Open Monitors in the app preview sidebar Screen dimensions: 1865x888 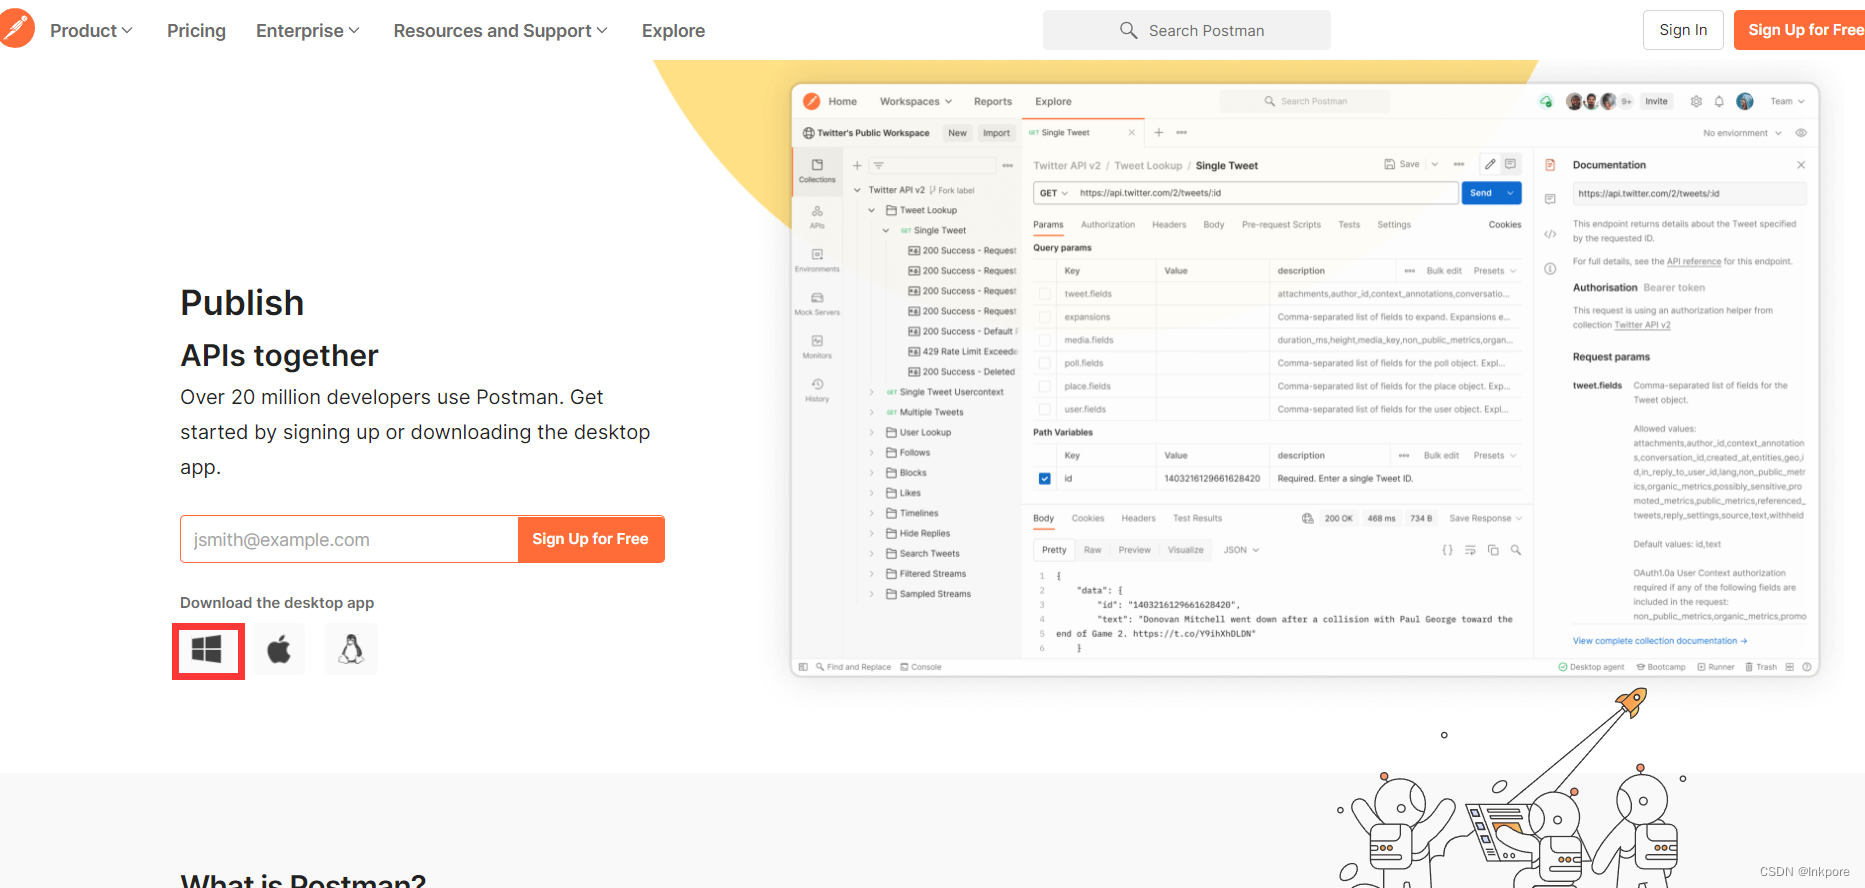(x=817, y=347)
